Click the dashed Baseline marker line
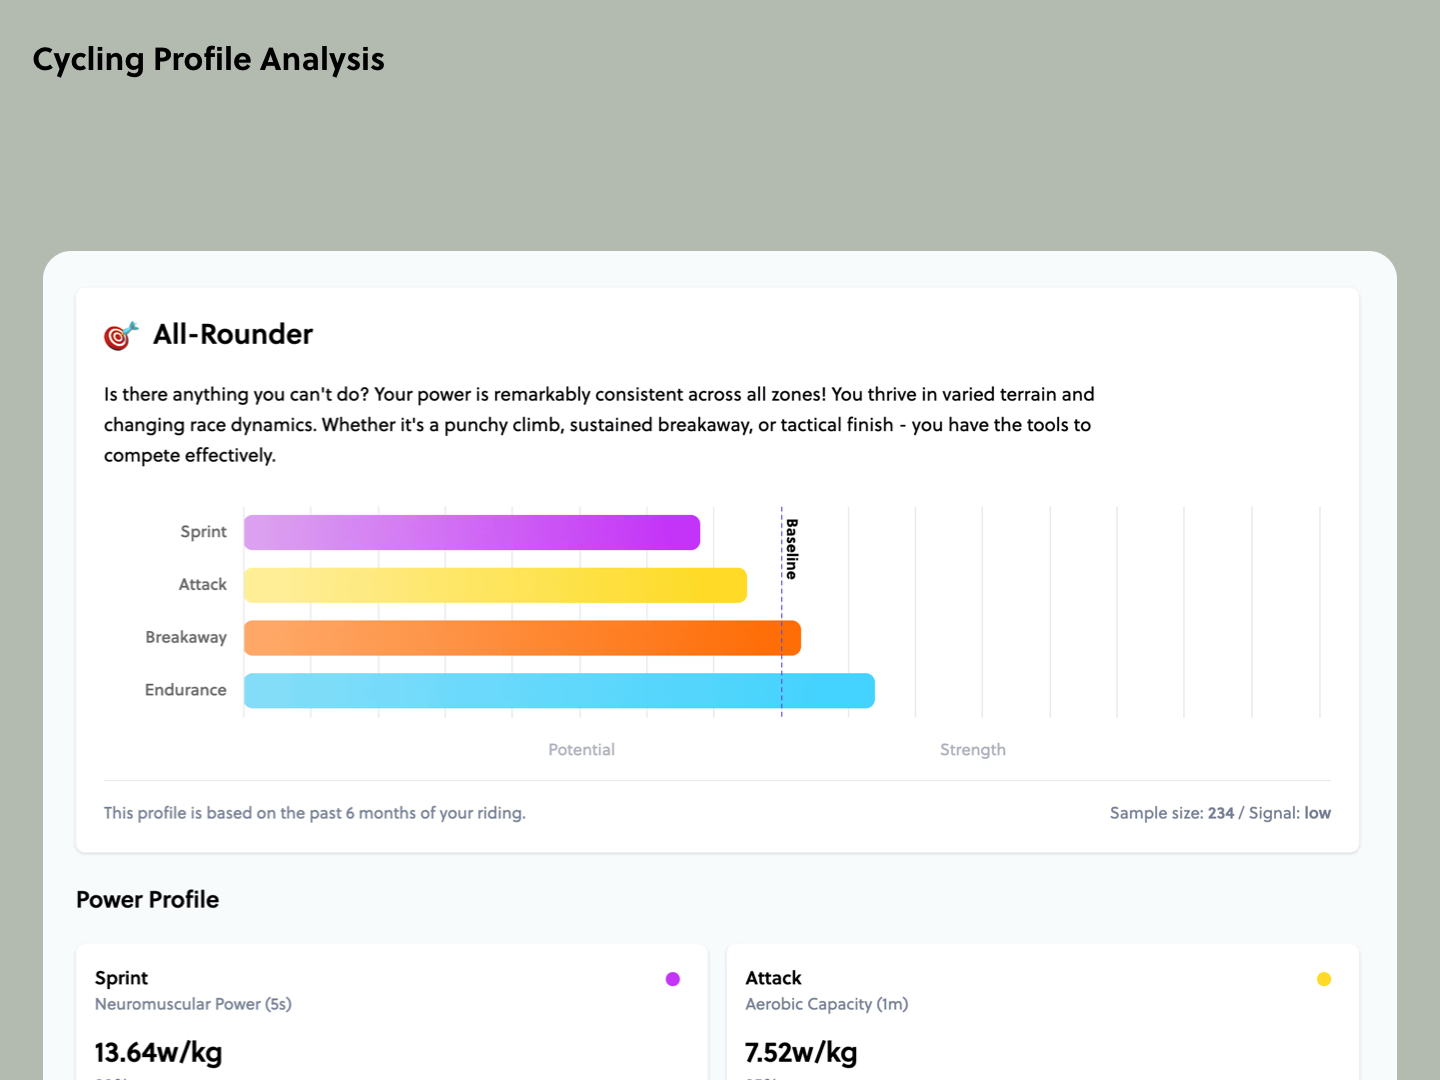This screenshot has width=1440, height=1080. tap(781, 610)
